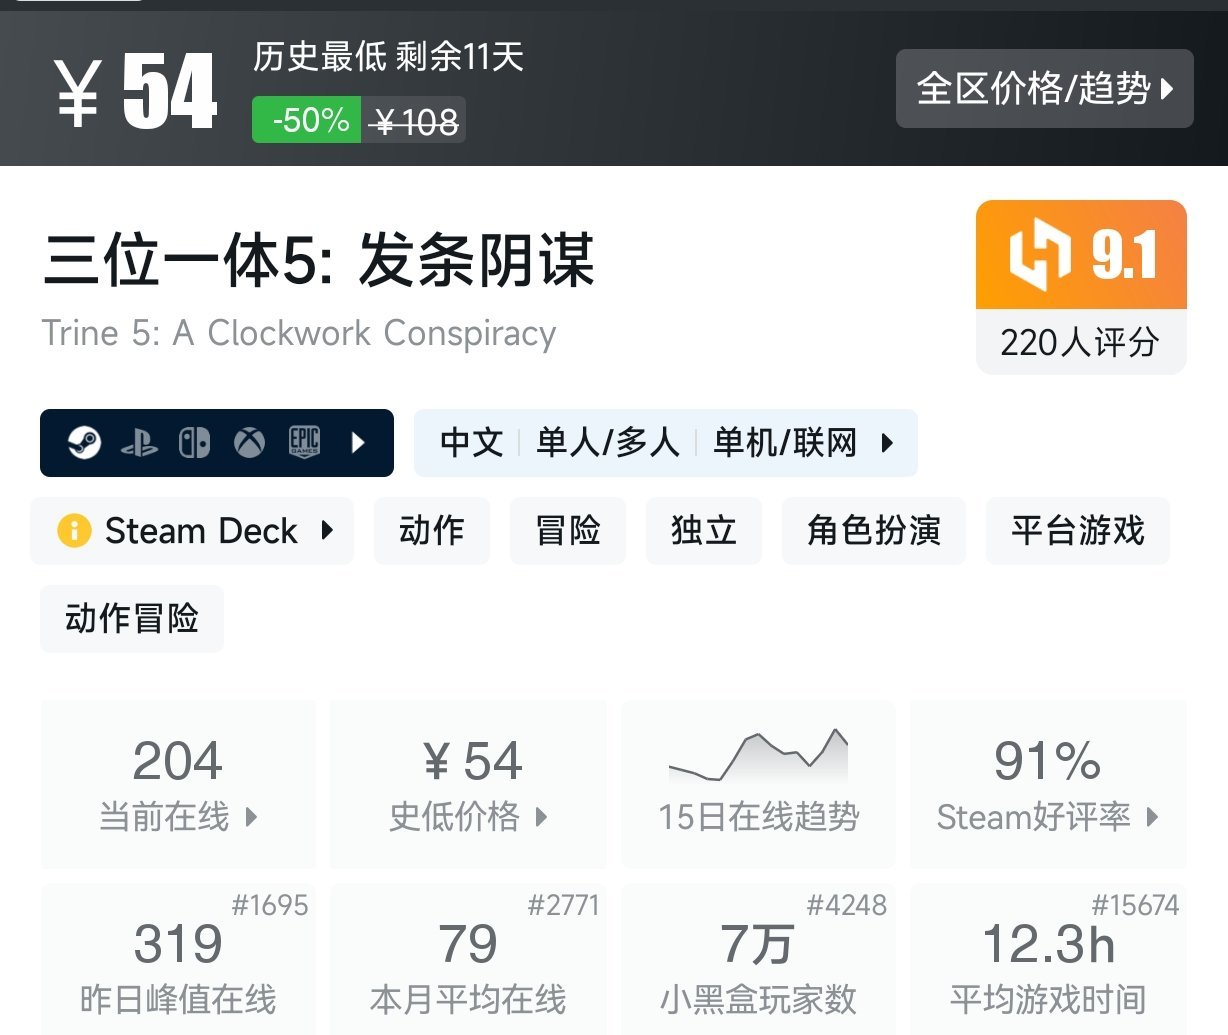
Task: Open 全区价格/趋势 price trends
Action: pos(1044,89)
